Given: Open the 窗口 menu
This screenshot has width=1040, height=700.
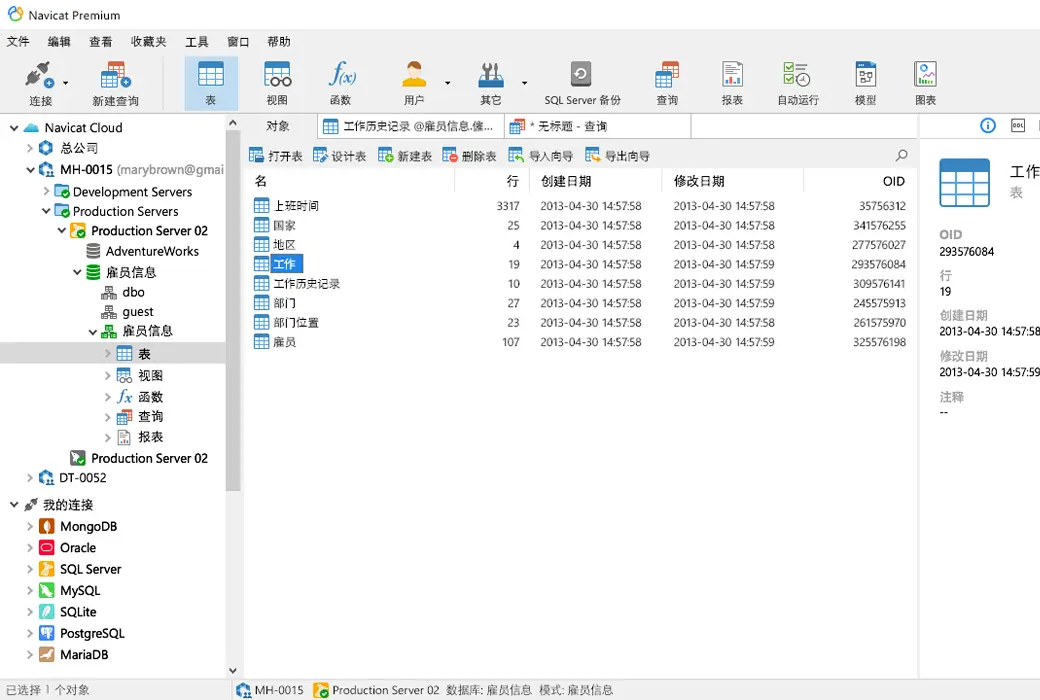Looking at the screenshot, I should (x=238, y=42).
